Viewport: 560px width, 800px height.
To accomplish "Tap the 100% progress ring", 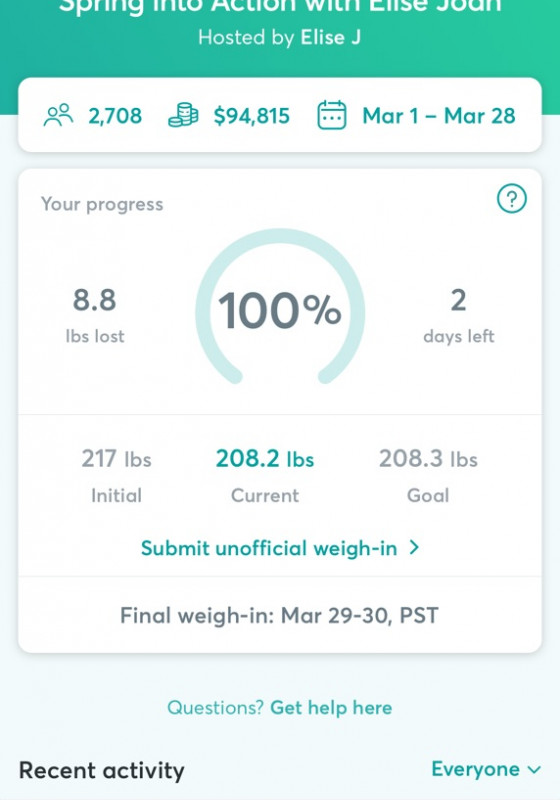I will (280, 307).
